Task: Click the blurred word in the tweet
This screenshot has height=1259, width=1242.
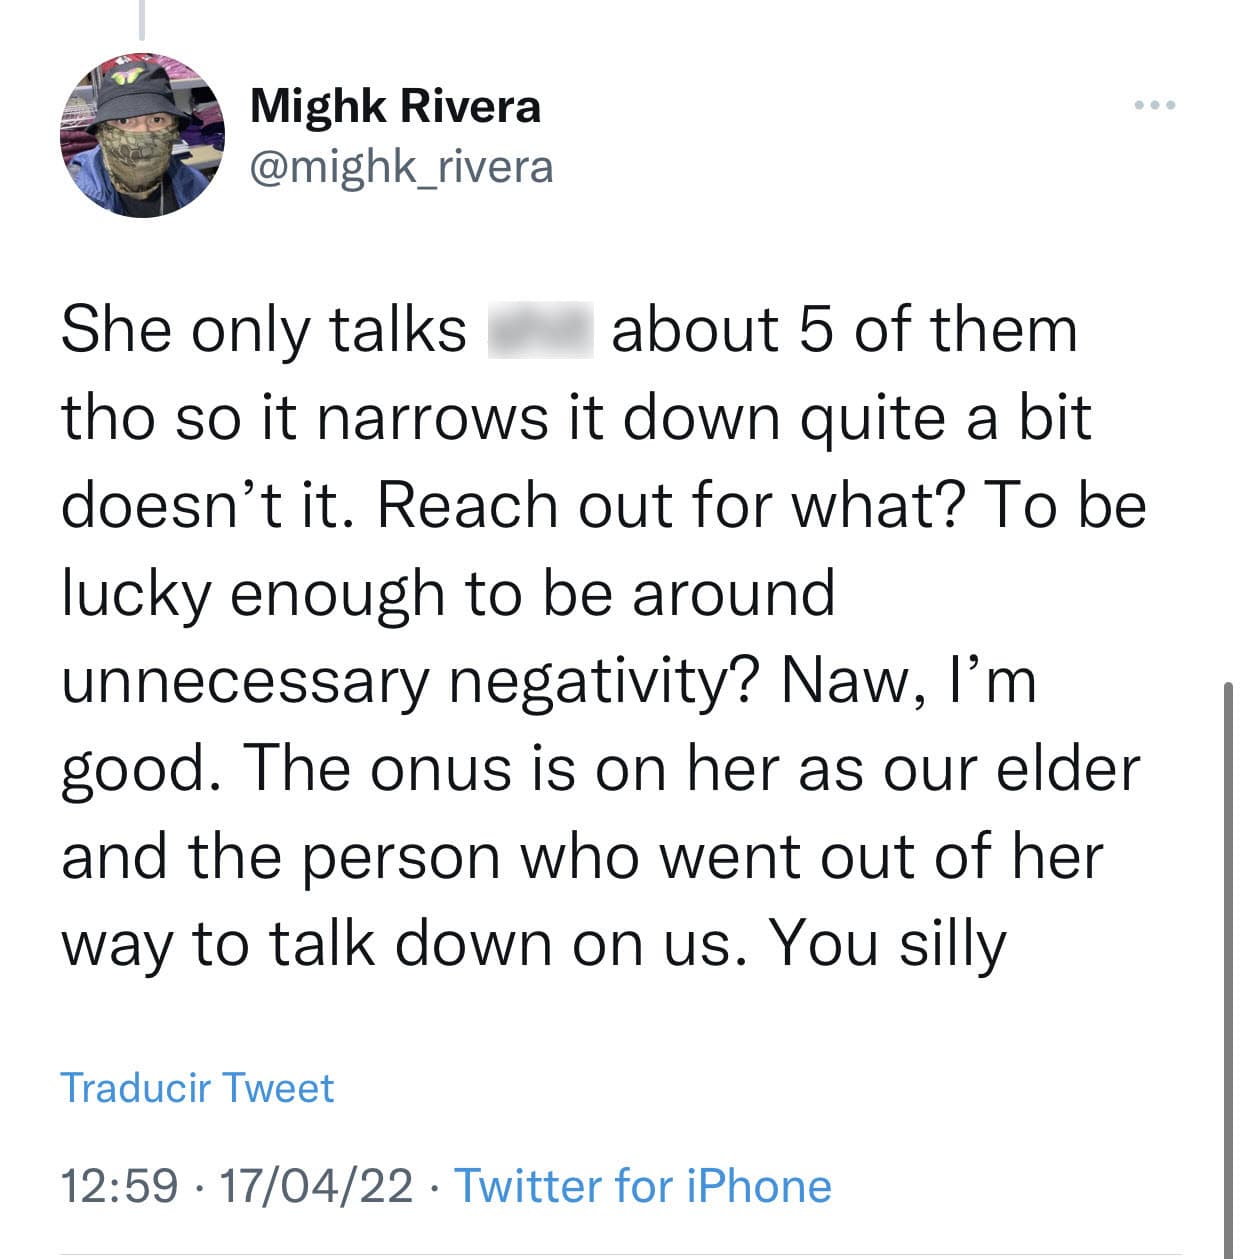Action: coord(540,331)
